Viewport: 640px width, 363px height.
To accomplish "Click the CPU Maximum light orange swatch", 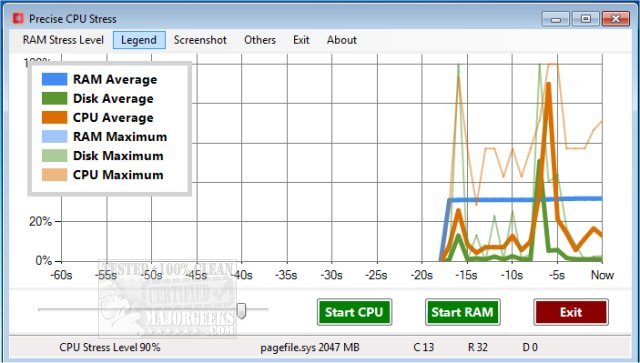I will point(54,175).
